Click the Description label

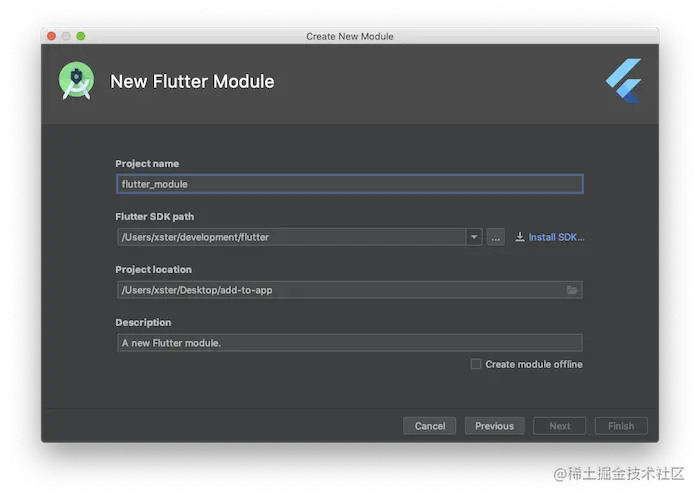point(143,322)
